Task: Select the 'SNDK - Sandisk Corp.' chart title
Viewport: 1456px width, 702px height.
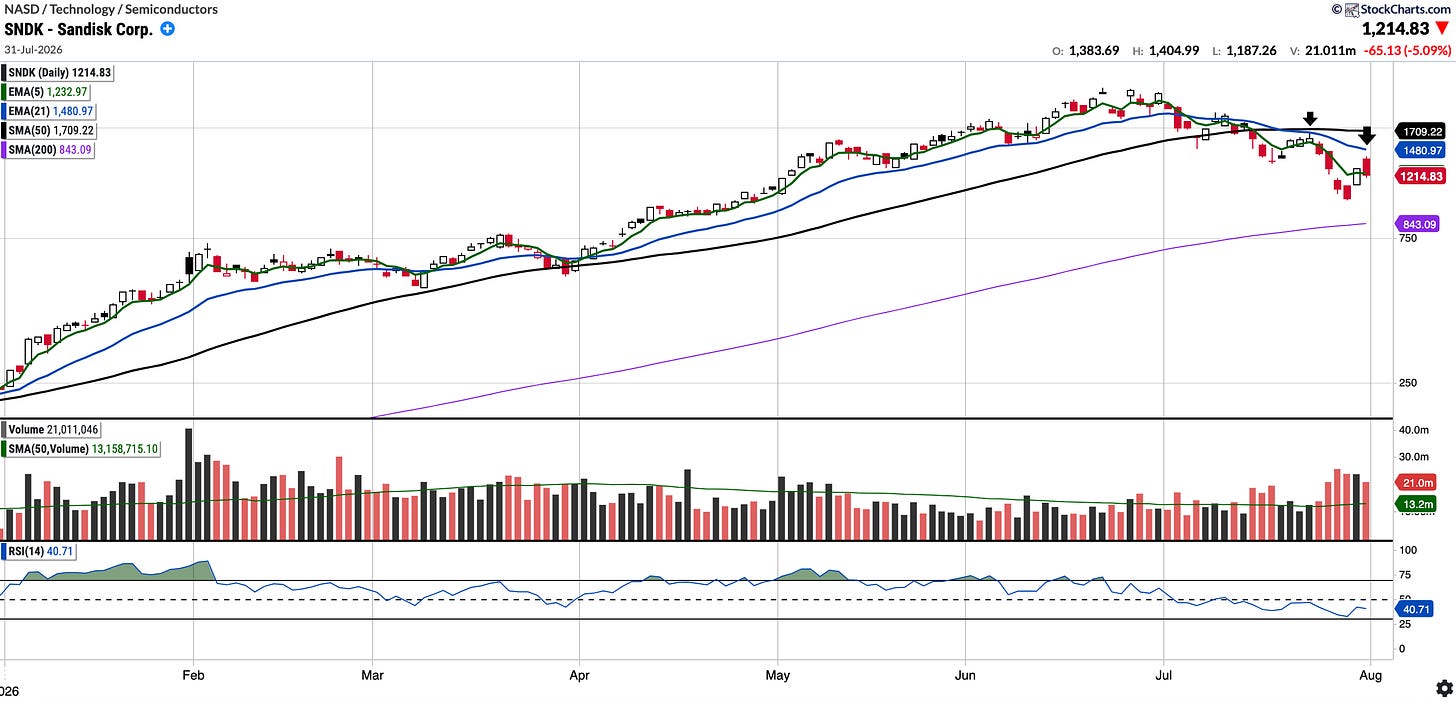Action: point(77,29)
